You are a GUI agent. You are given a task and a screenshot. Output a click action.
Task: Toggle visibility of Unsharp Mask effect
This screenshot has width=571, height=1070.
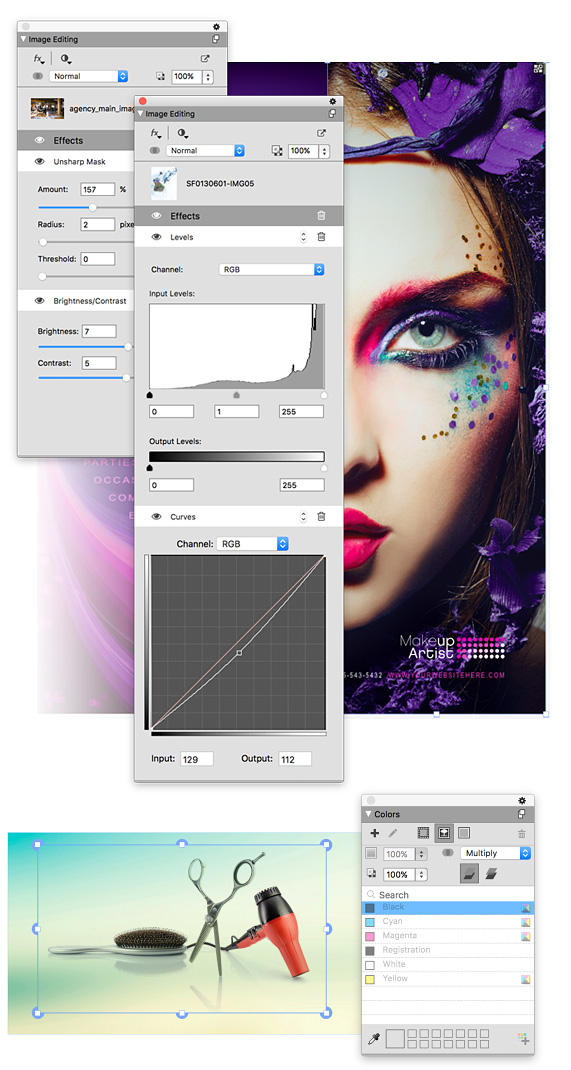click(40, 162)
